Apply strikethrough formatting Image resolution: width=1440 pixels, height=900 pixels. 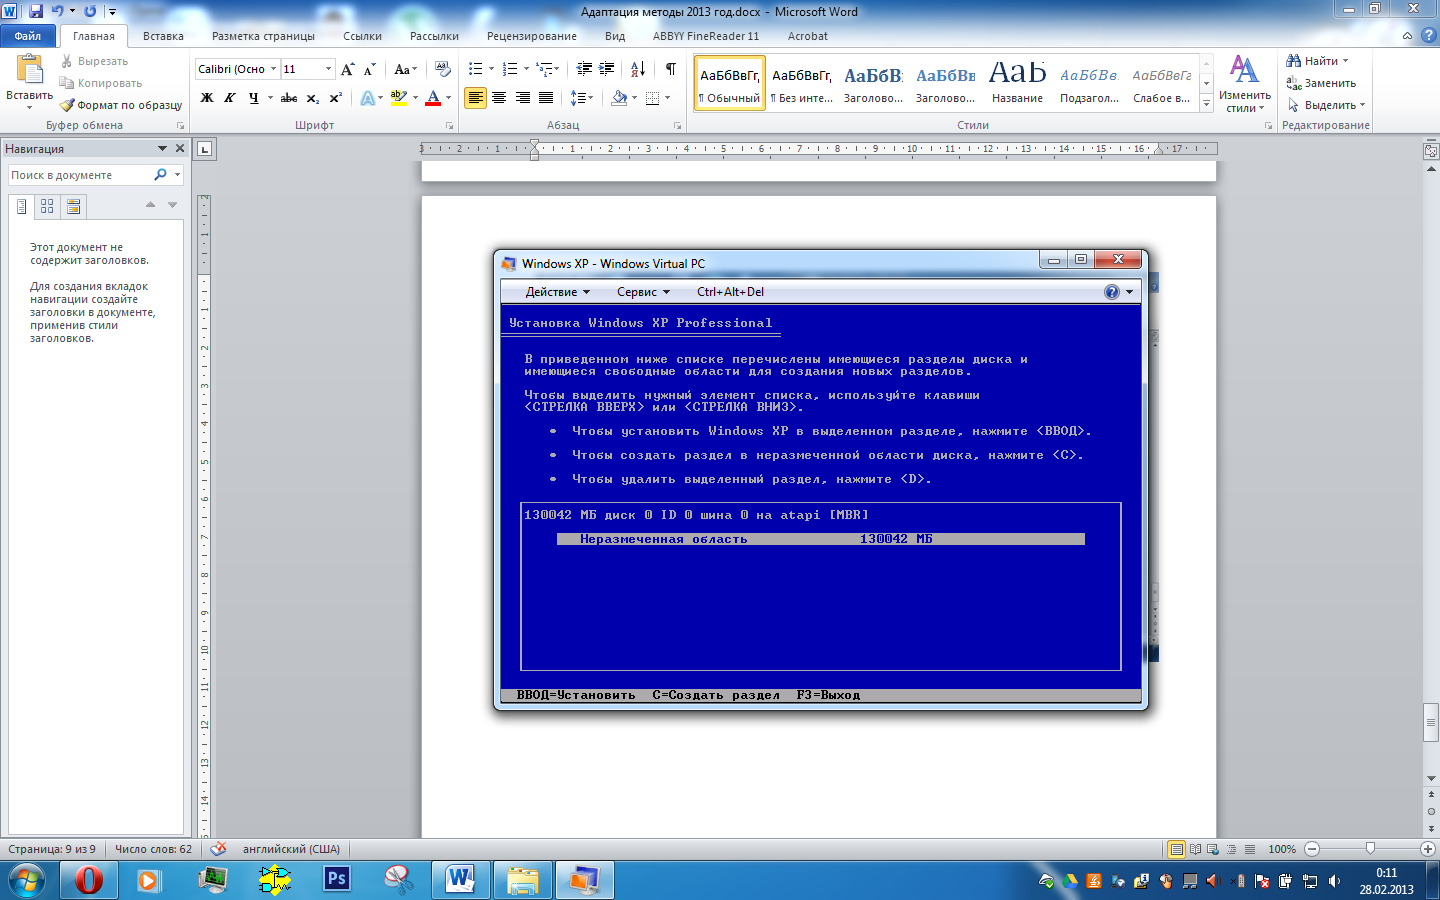click(289, 98)
